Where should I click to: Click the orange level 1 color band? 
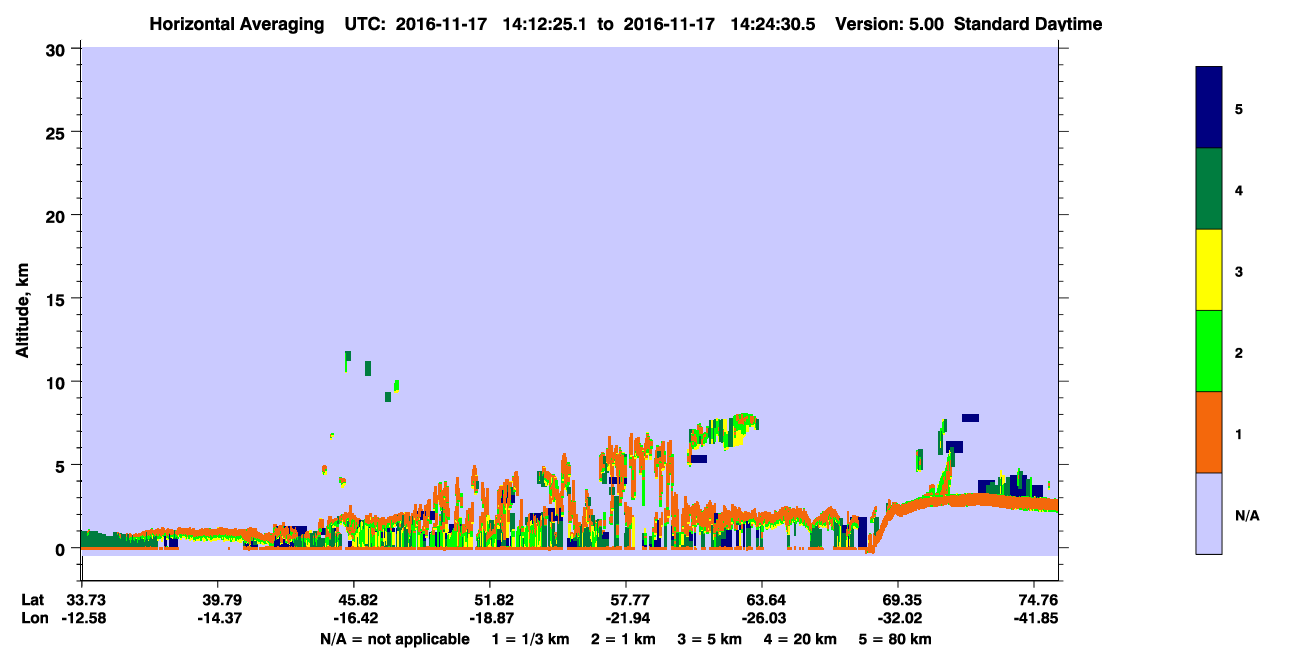click(1209, 432)
